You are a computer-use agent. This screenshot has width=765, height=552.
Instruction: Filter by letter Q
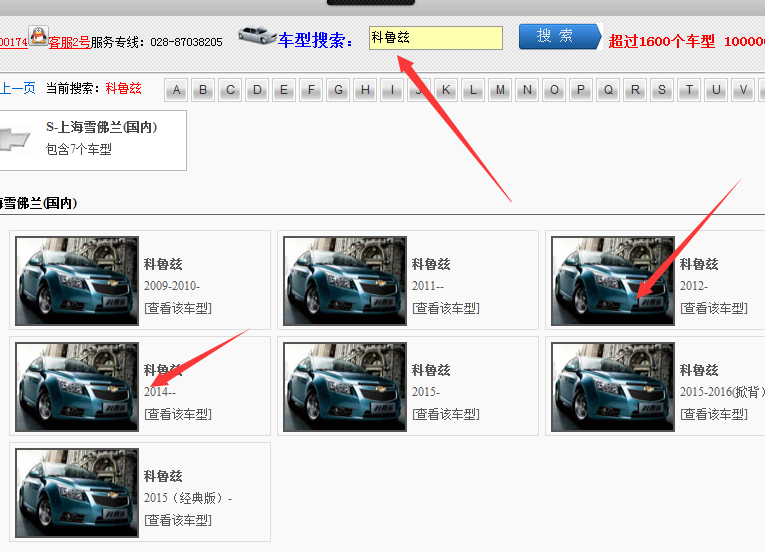[608, 90]
